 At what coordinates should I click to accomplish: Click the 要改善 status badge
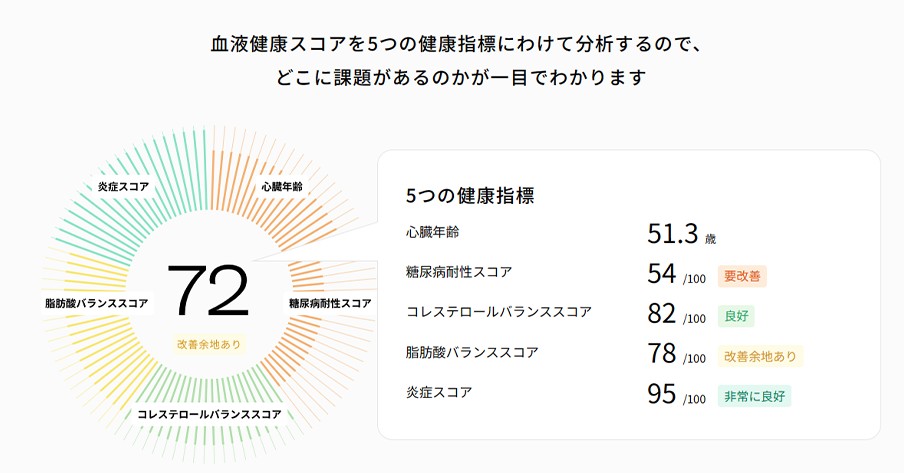742,276
